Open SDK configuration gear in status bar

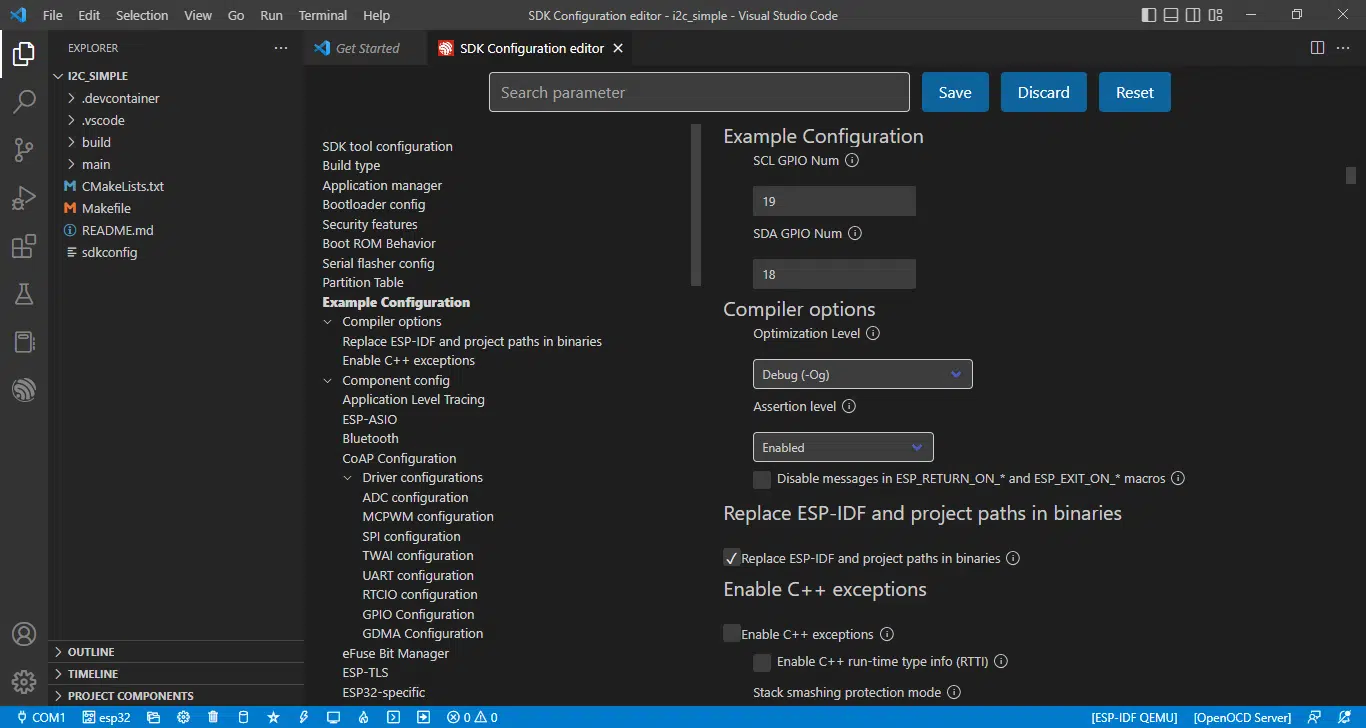pyautogui.click(x=184, y=717)
